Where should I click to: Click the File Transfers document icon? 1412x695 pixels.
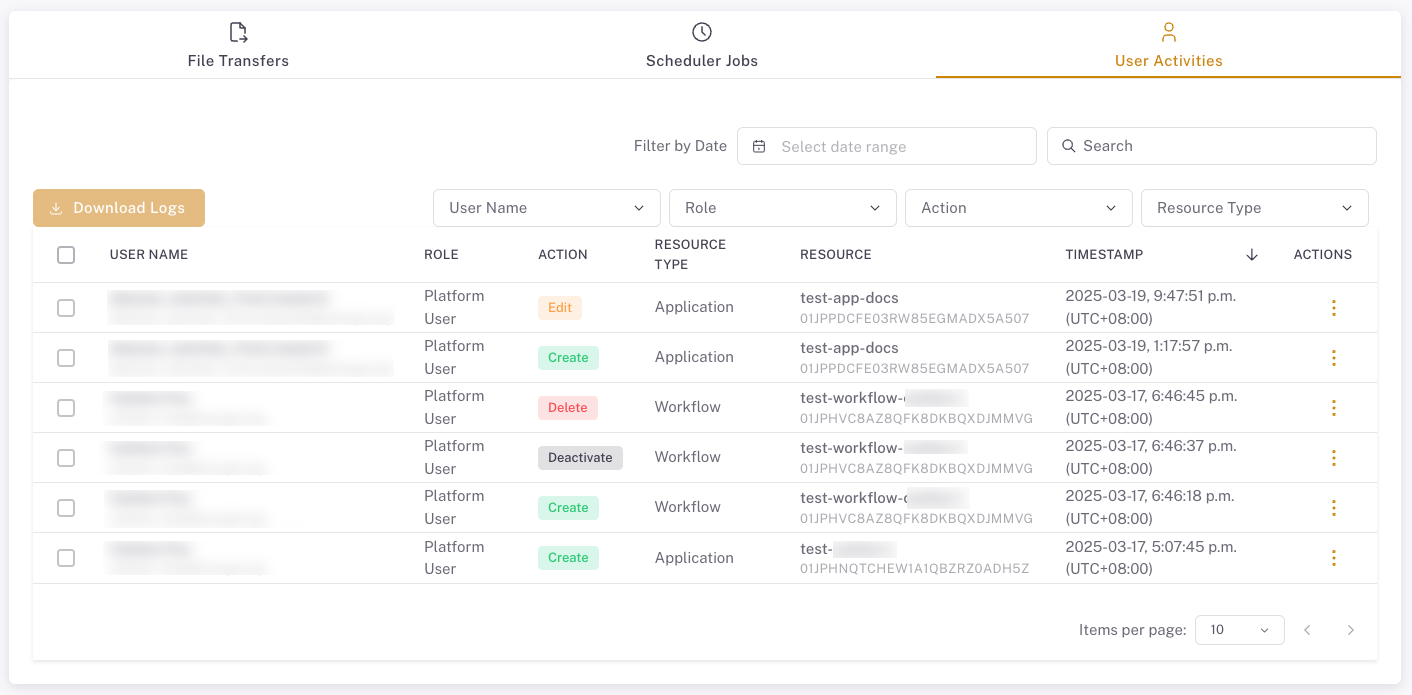coord(238,32)
